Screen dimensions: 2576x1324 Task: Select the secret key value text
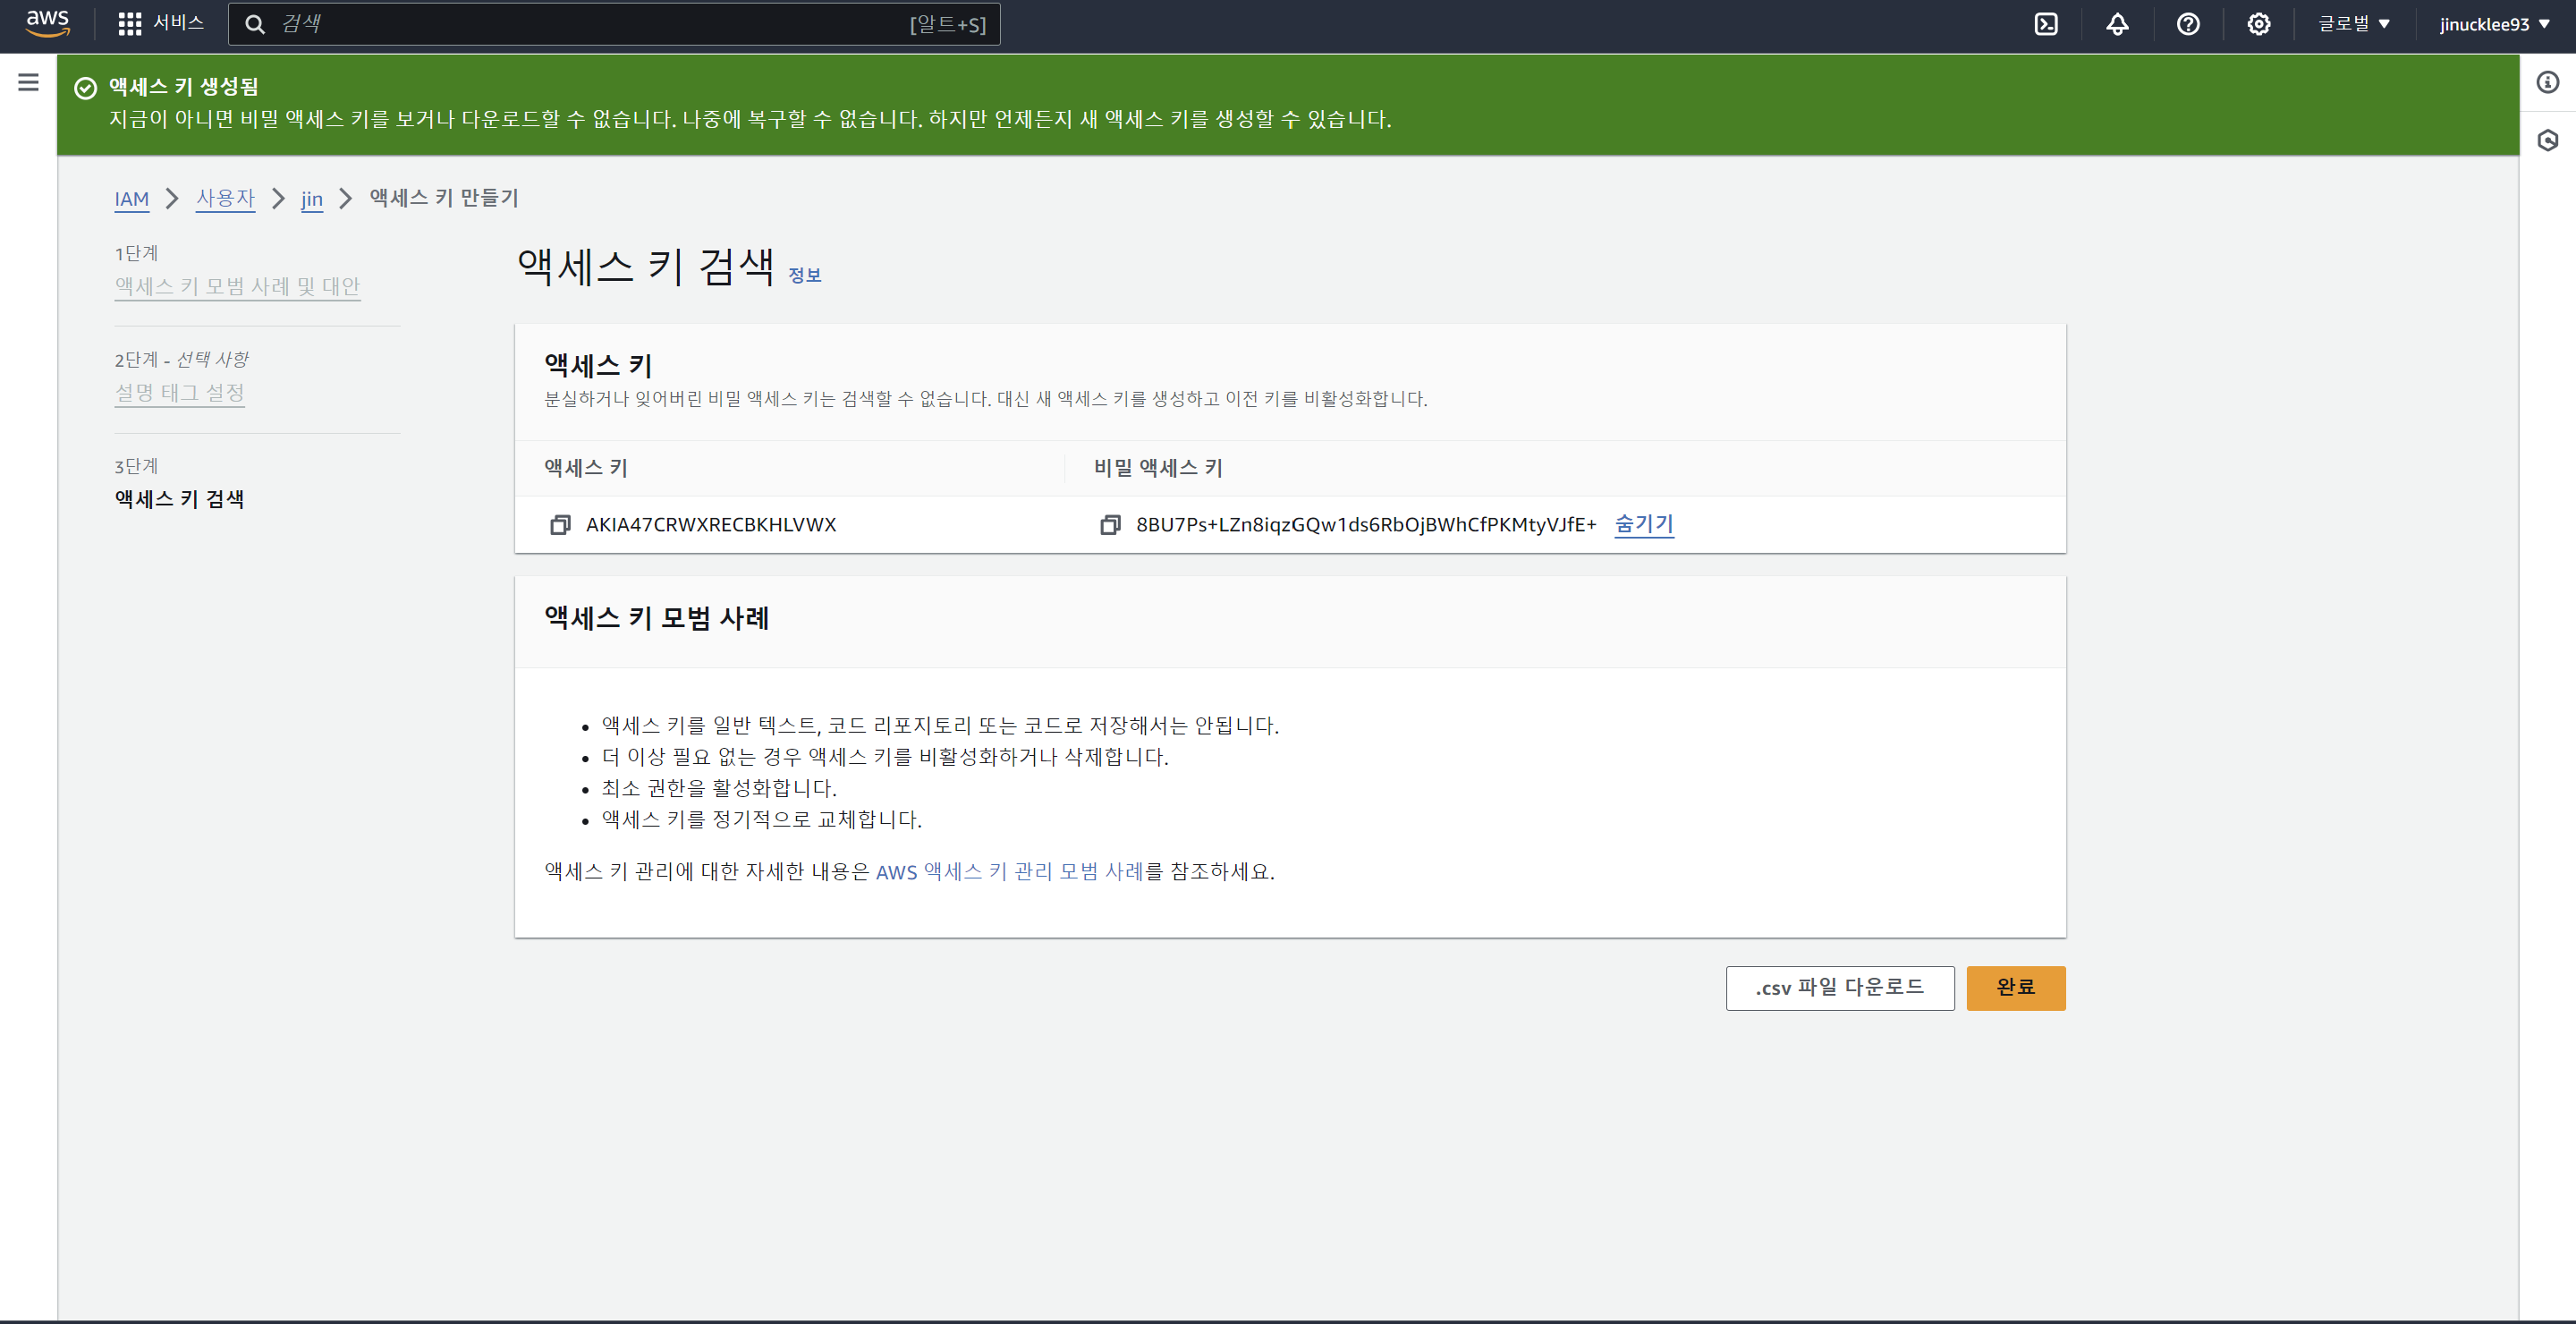coord(1366,525)
